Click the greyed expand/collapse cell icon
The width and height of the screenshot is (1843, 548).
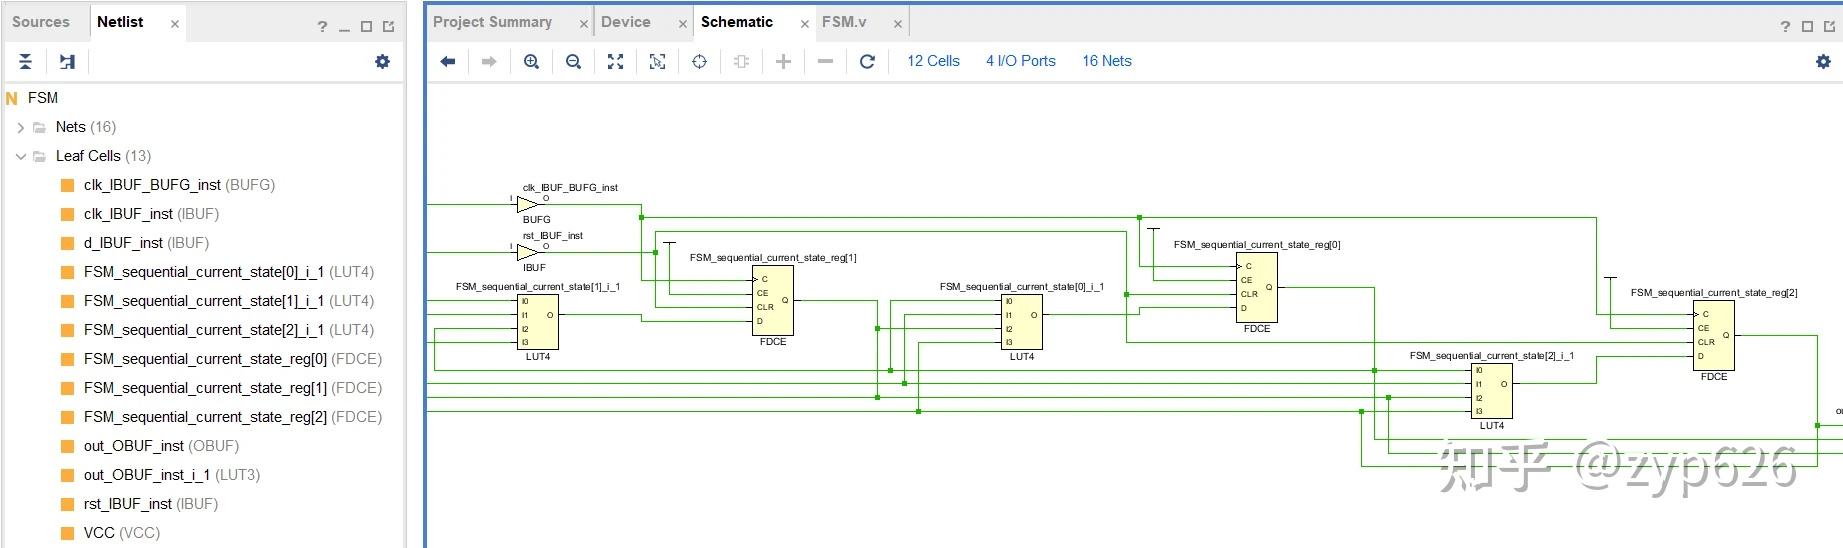click(x=741, y=62)
